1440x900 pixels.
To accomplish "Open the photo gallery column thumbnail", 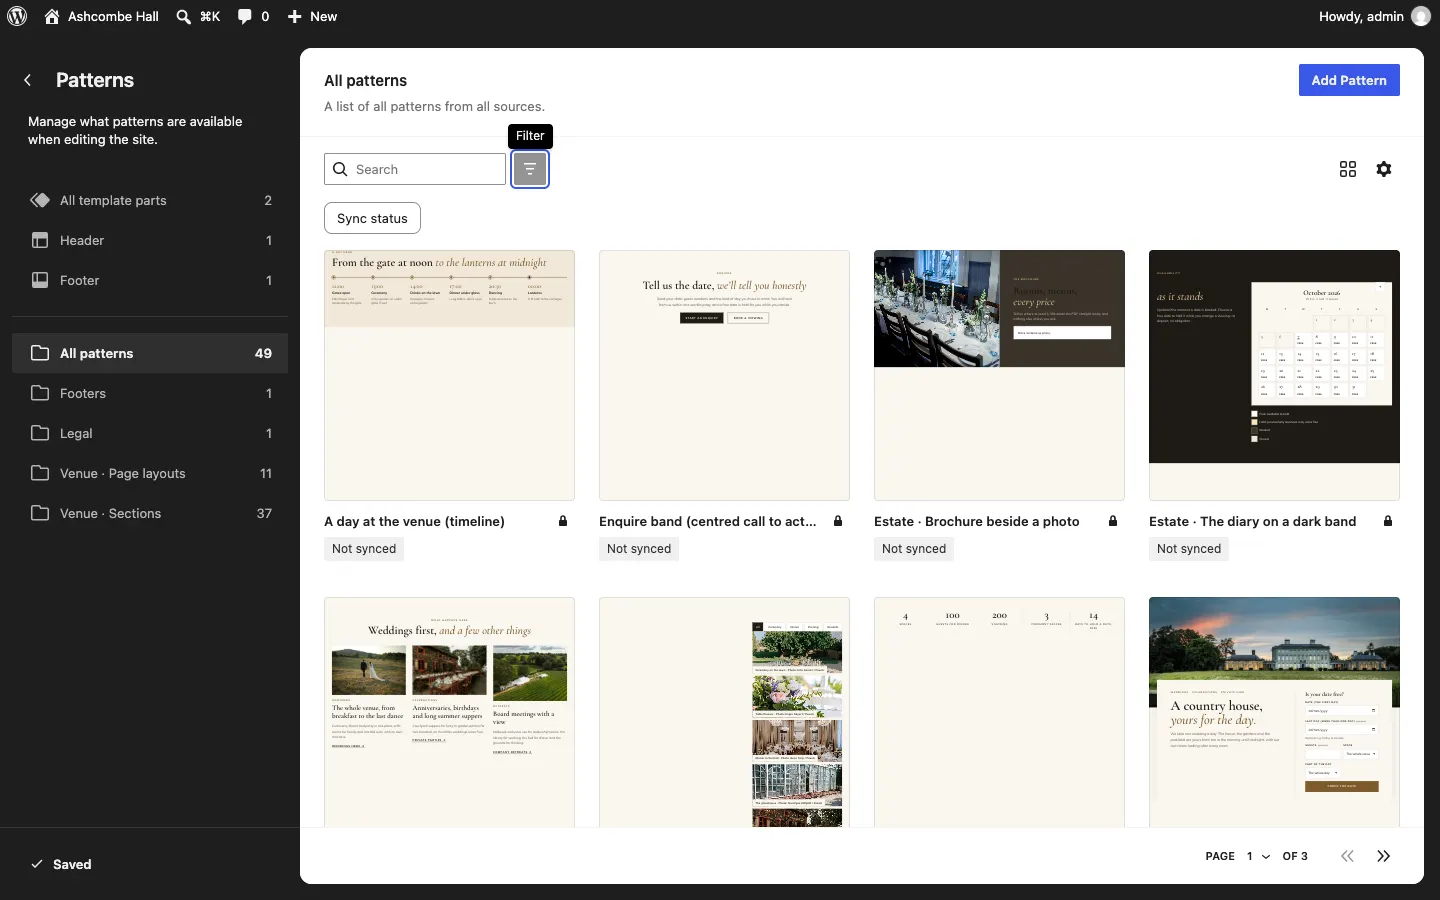I will point(724,712).
